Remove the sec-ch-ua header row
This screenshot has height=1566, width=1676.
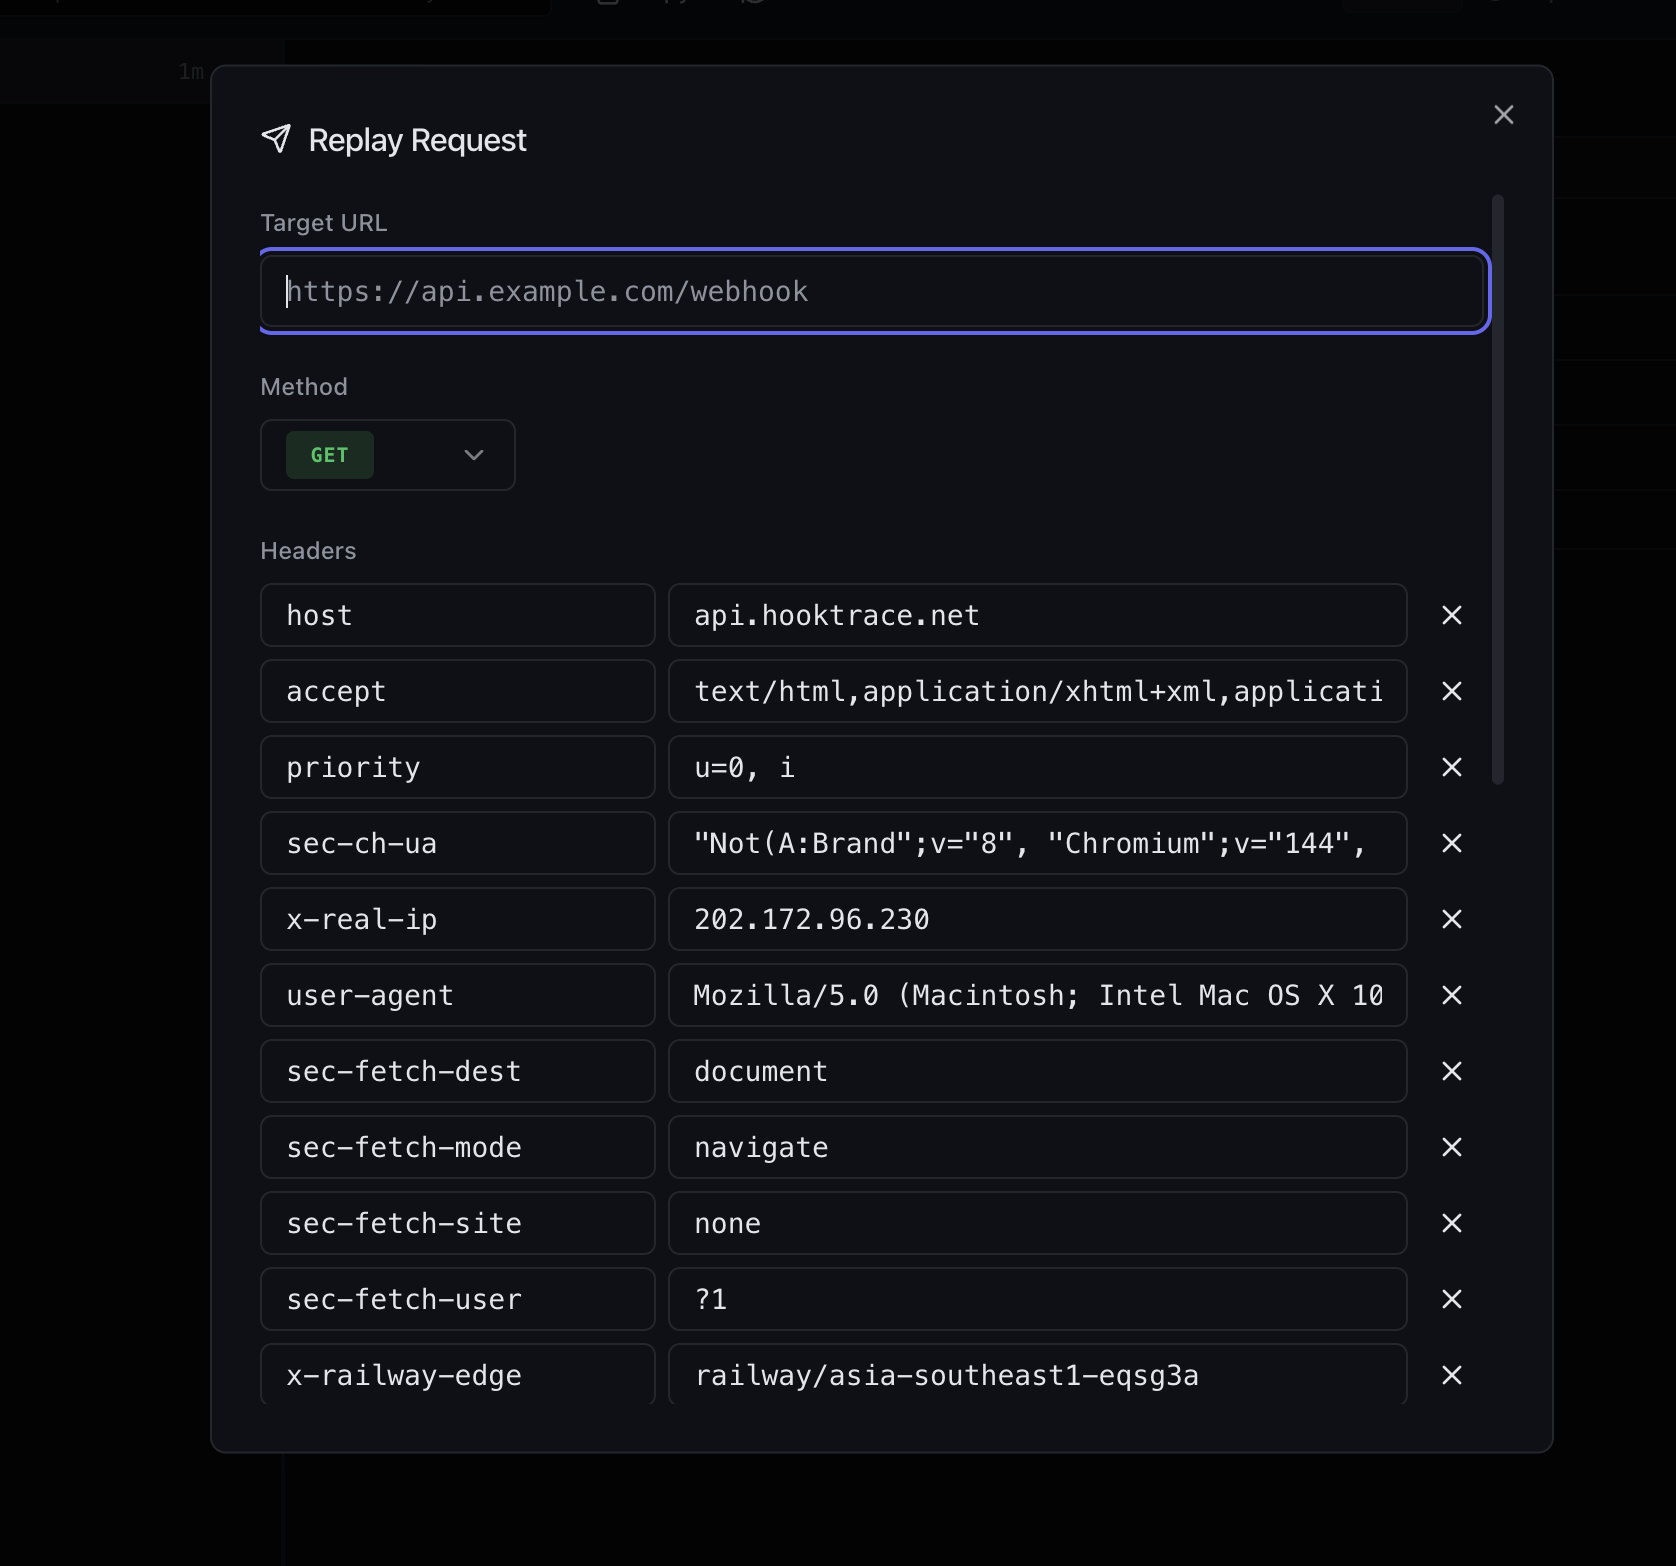[1451, 843]
